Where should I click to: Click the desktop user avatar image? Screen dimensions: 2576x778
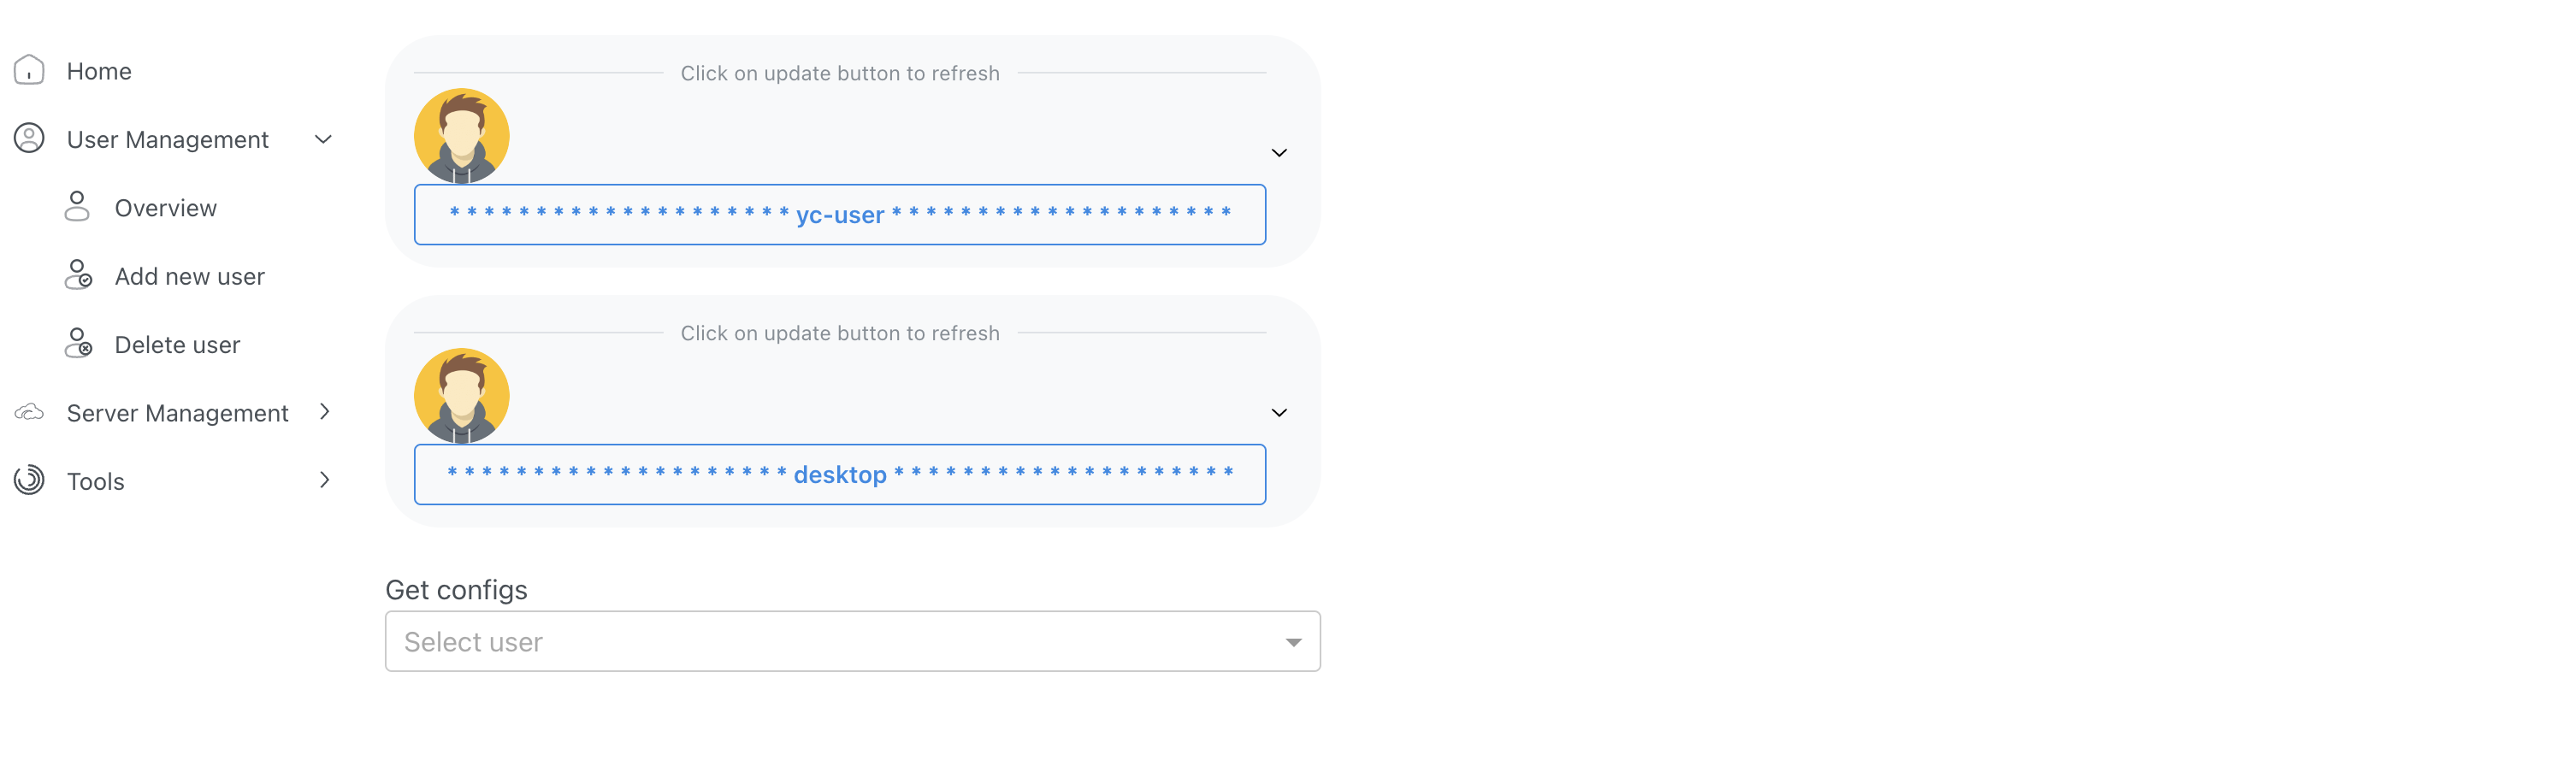(x=461, y=396)
